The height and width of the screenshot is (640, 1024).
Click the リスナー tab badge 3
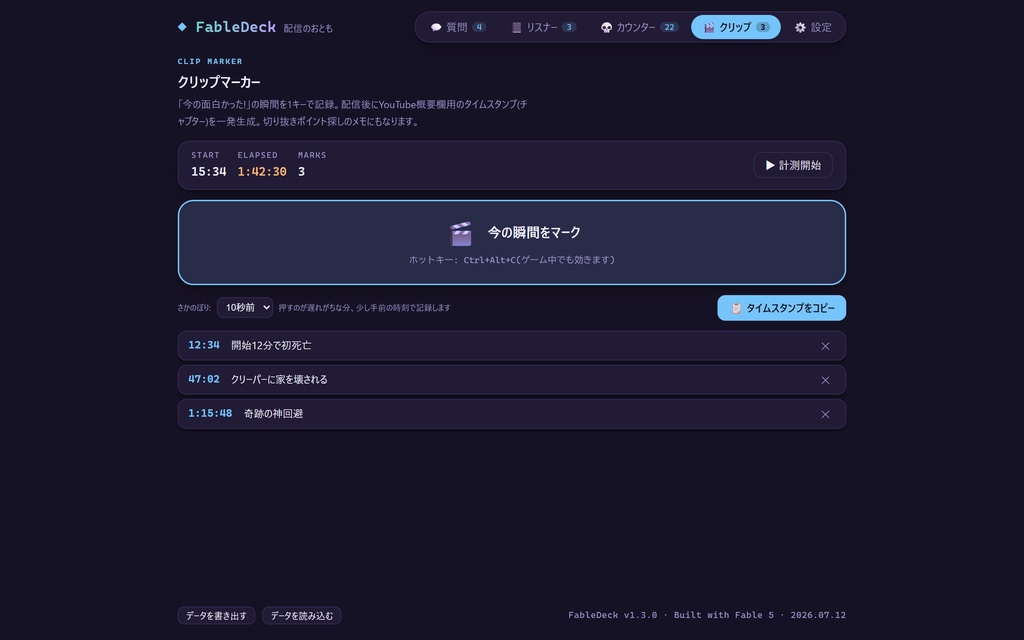tap(569, 27)
